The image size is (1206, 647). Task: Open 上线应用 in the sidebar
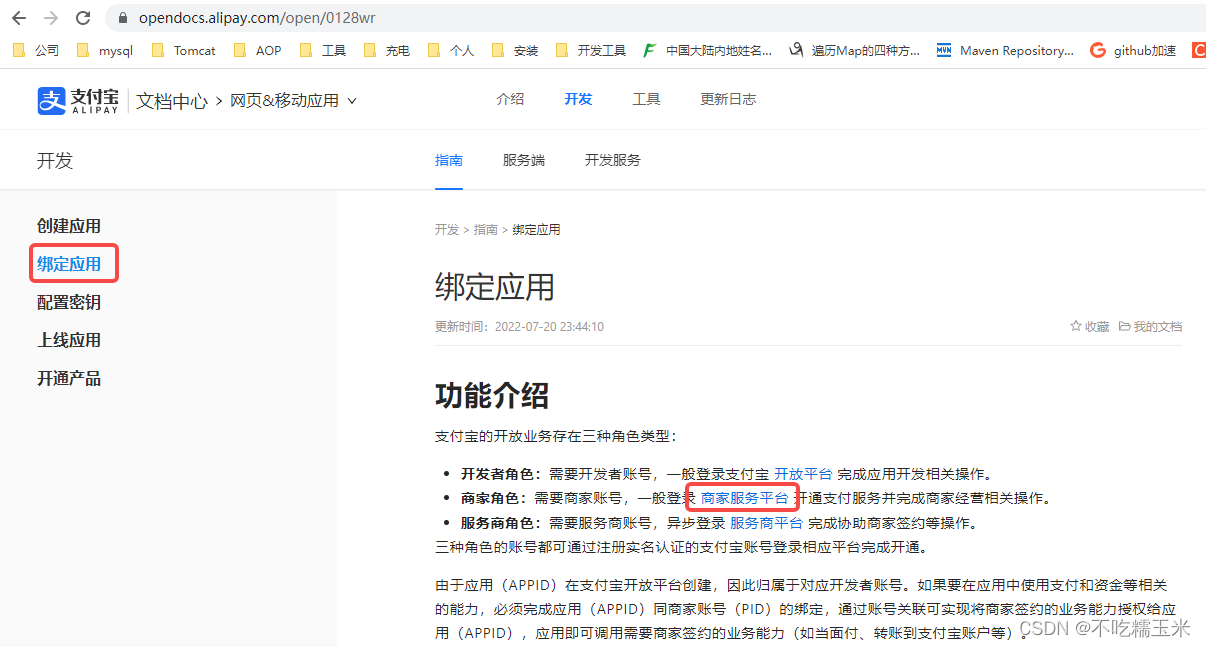pyautogui.click(x=69, y=340)
